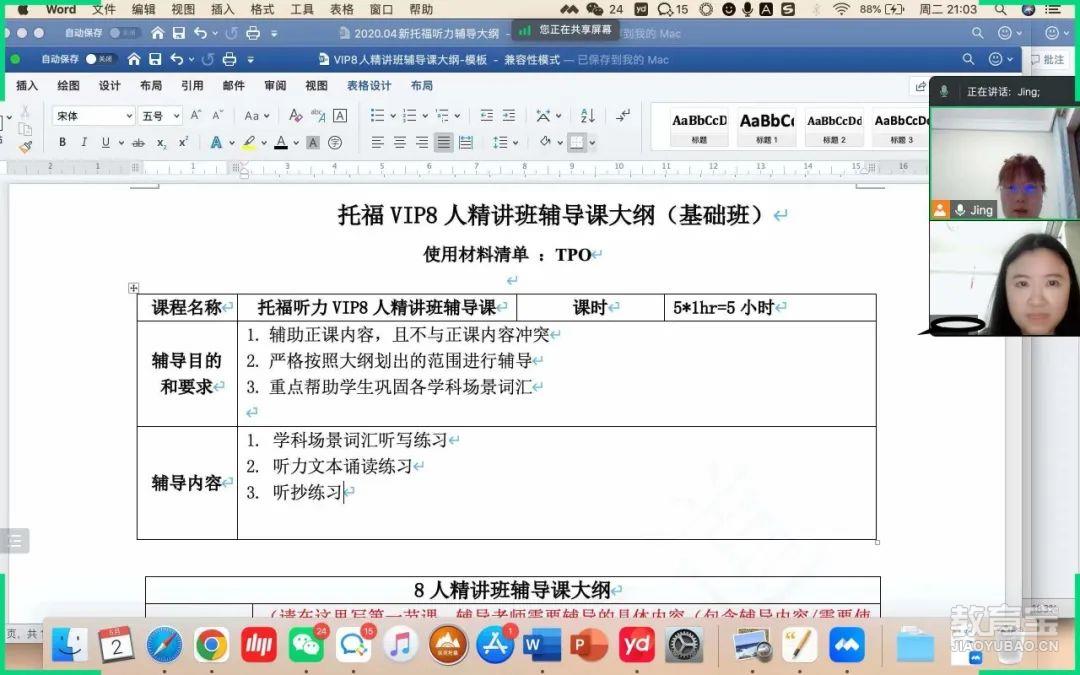Screen dimensions: 1080x675
Task: Toggle 自动保存 in the back 2020.04 window
Action: click(124, 33)
